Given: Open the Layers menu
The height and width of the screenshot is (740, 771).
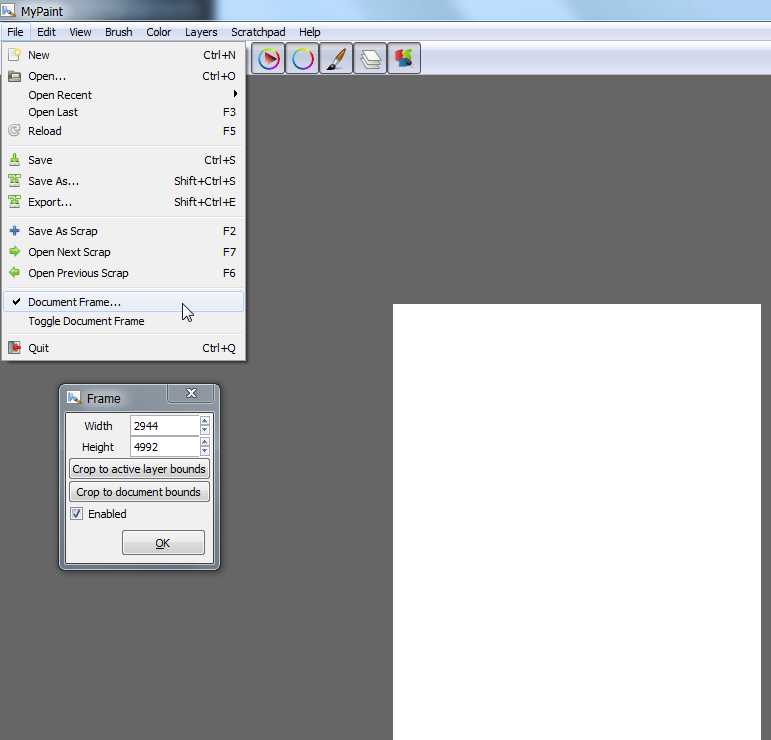Looking at the screenshot, I should pos(201,32).
